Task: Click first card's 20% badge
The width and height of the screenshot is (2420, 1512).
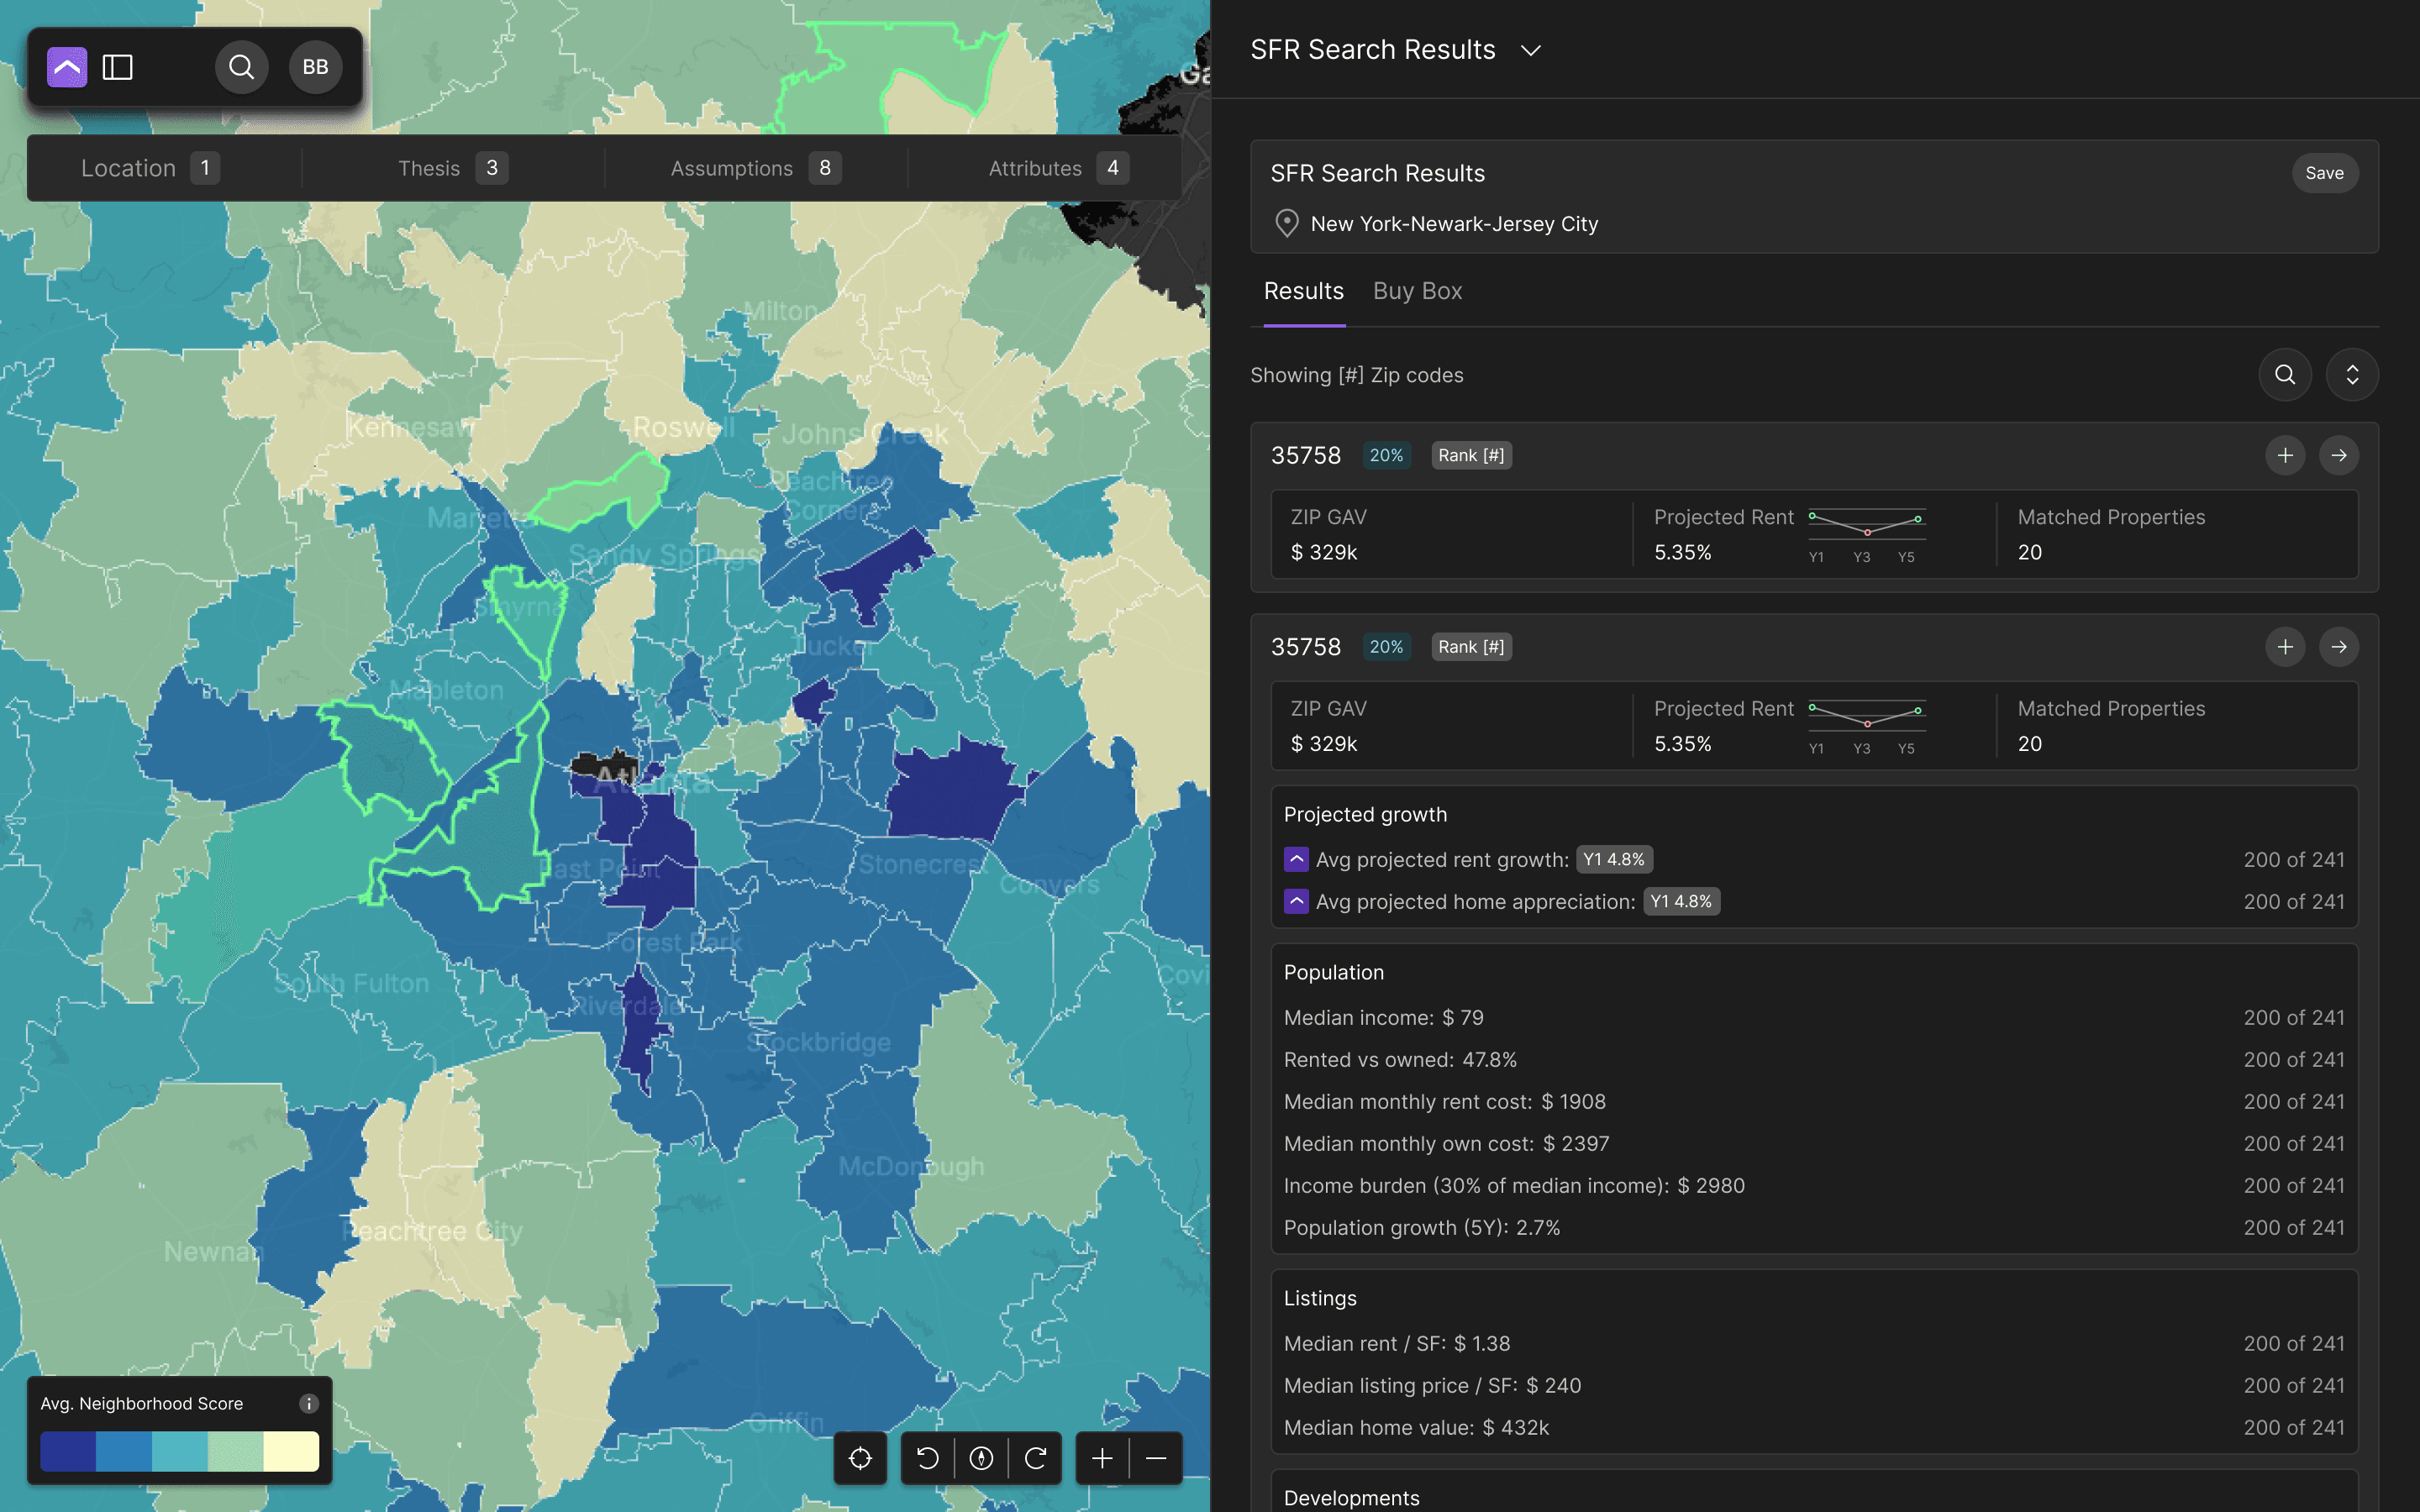Action: click(x=1386, y=456)
